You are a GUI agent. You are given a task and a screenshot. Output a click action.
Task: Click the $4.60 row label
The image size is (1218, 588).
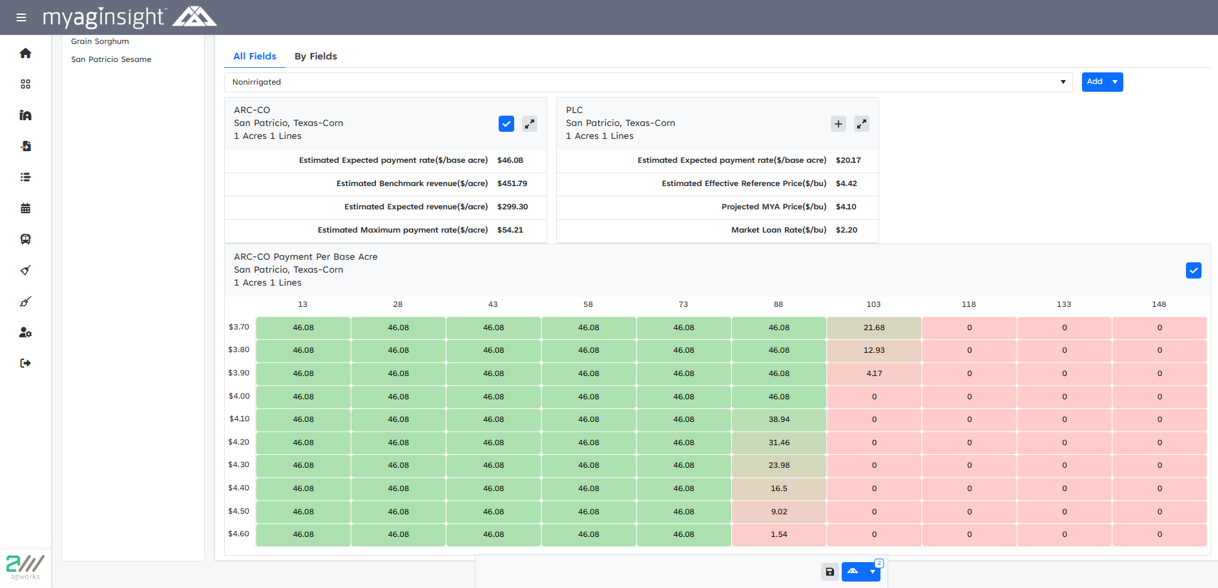click(239, 534)
